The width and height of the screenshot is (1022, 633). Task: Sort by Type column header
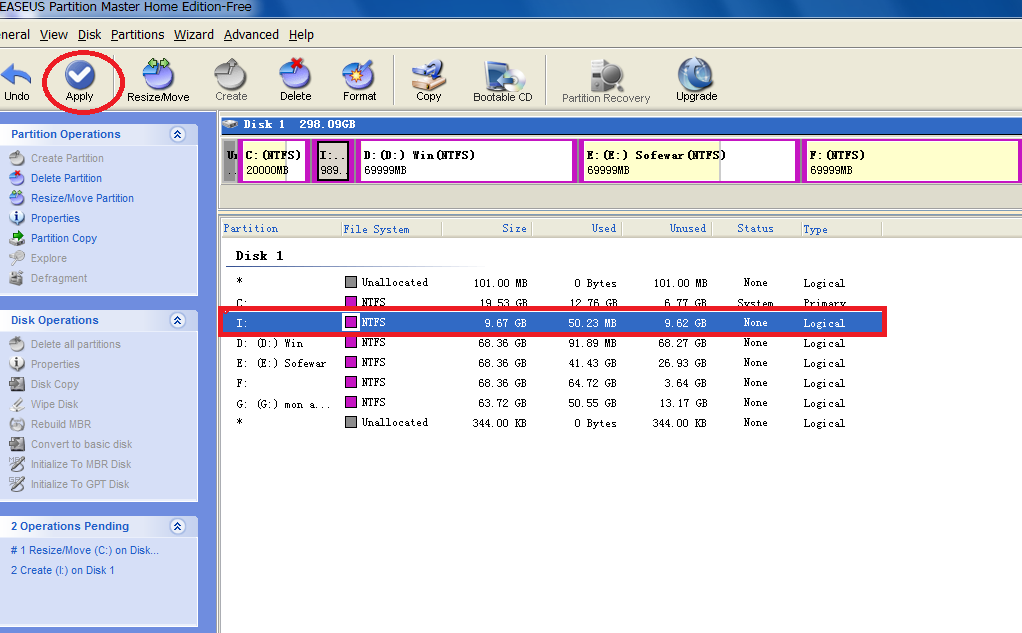[841, 229]
